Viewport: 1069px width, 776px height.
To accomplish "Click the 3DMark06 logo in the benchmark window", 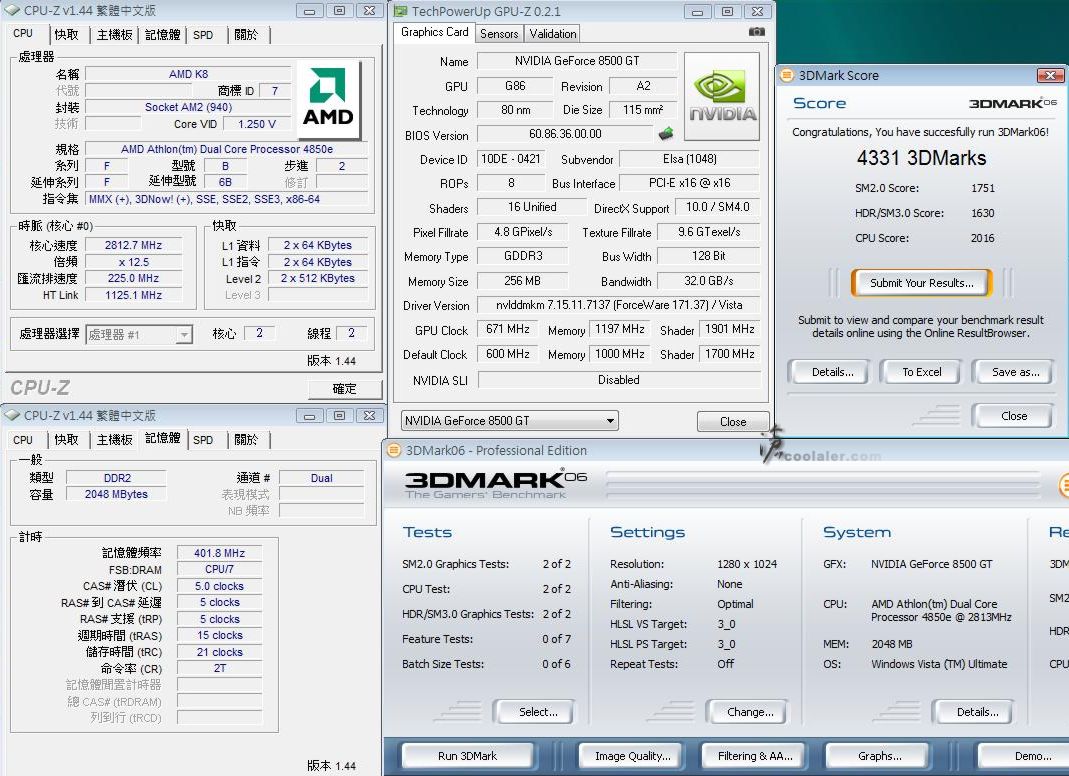I will click(496, 483).
